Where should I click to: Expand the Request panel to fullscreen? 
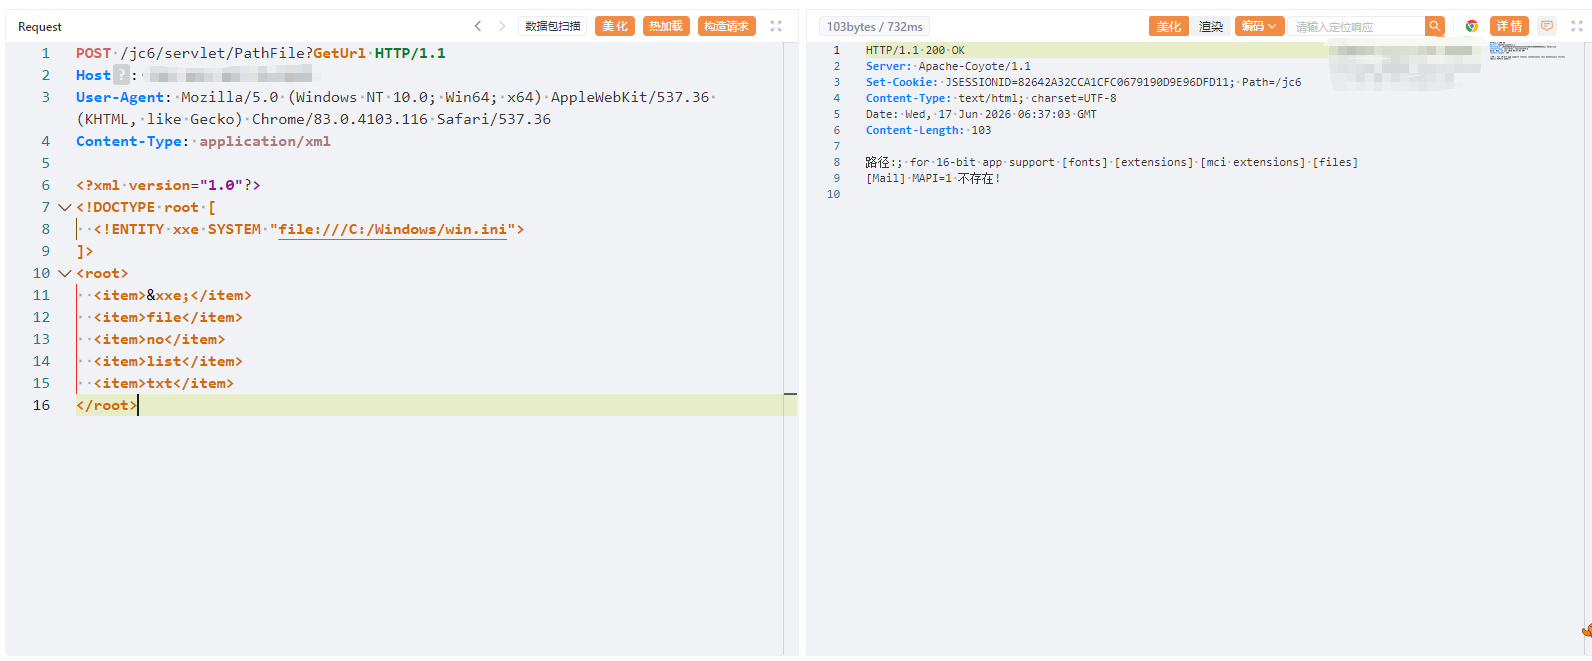(776, 26)
